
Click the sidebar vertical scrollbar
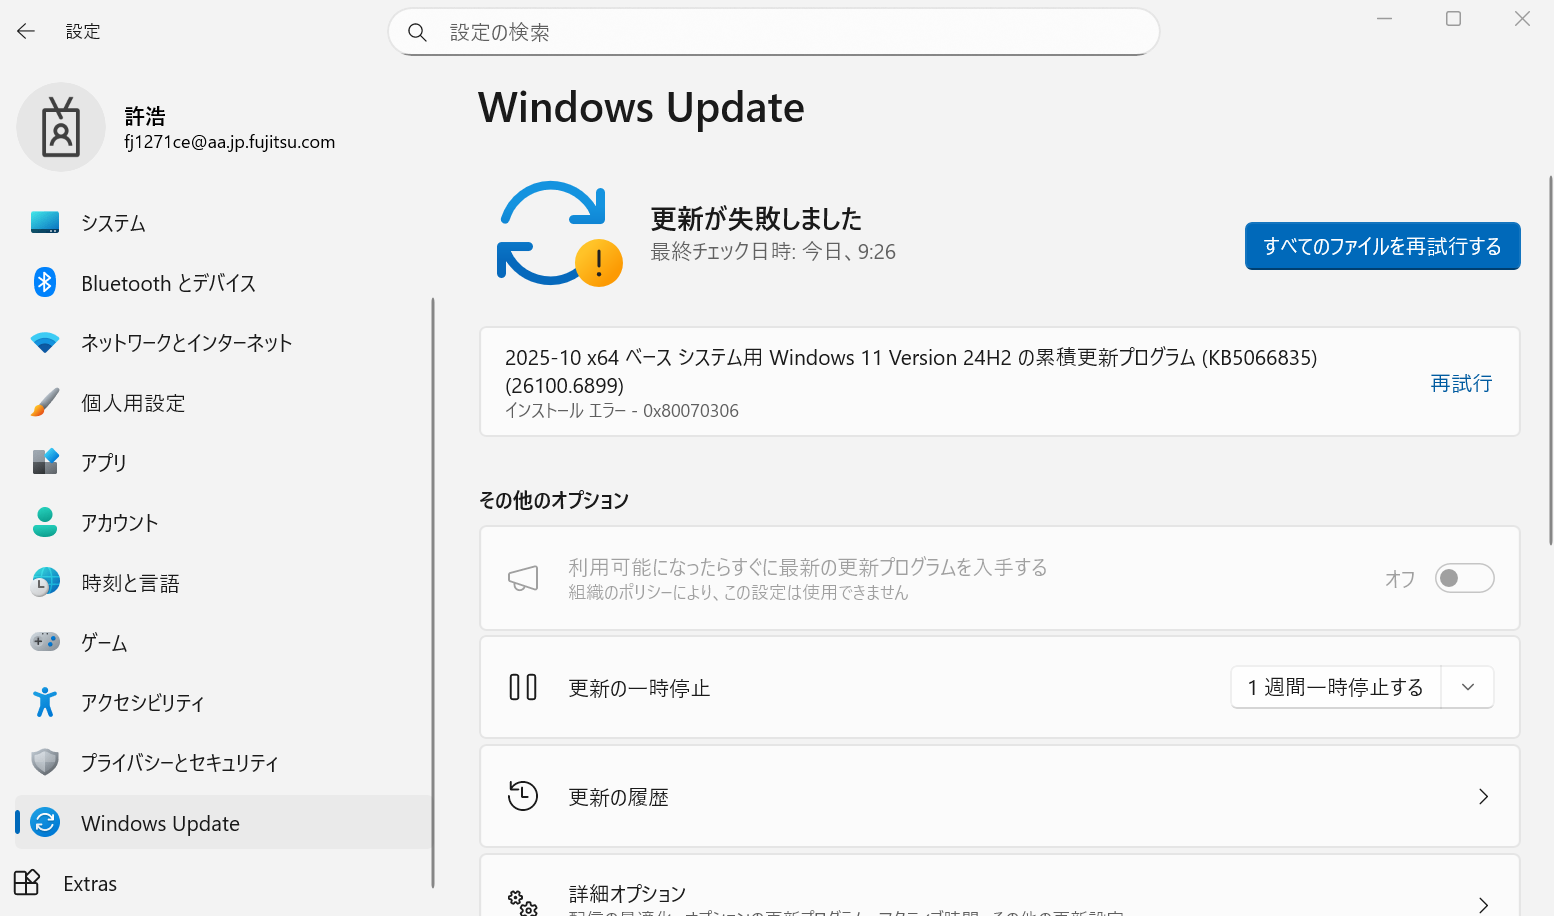coord(433,592)
